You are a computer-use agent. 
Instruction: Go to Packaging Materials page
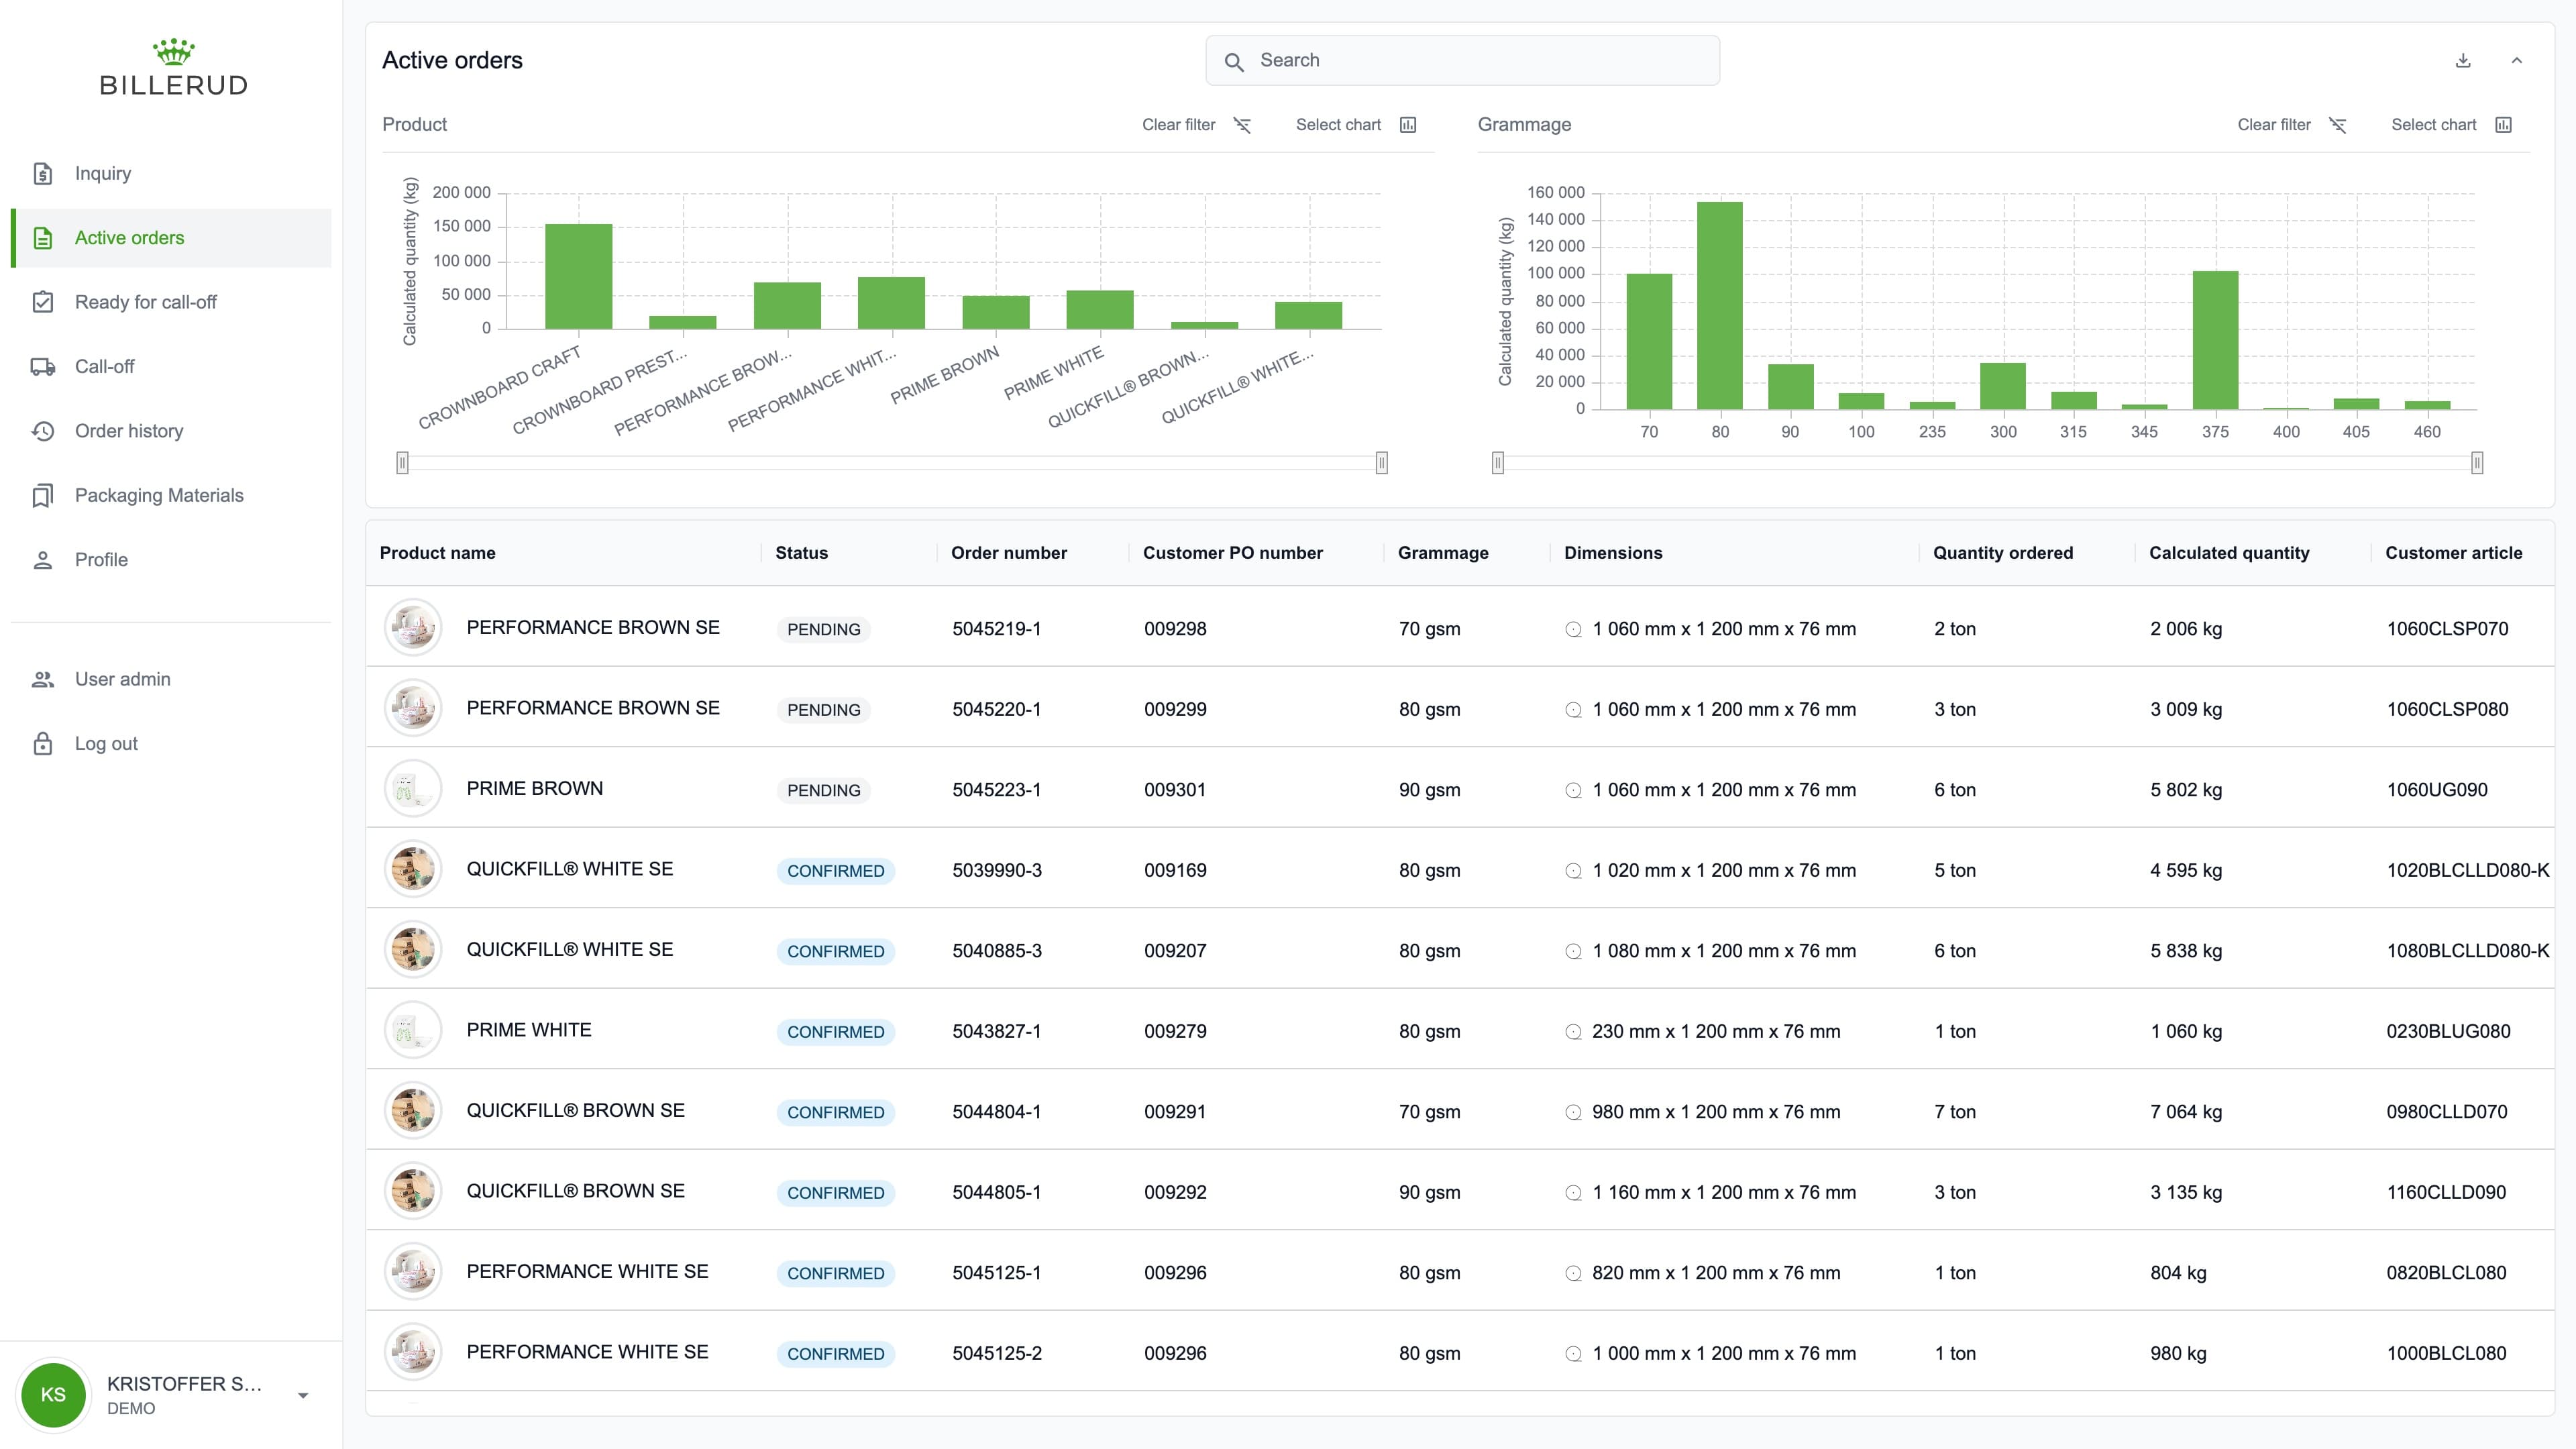point(158,495)
